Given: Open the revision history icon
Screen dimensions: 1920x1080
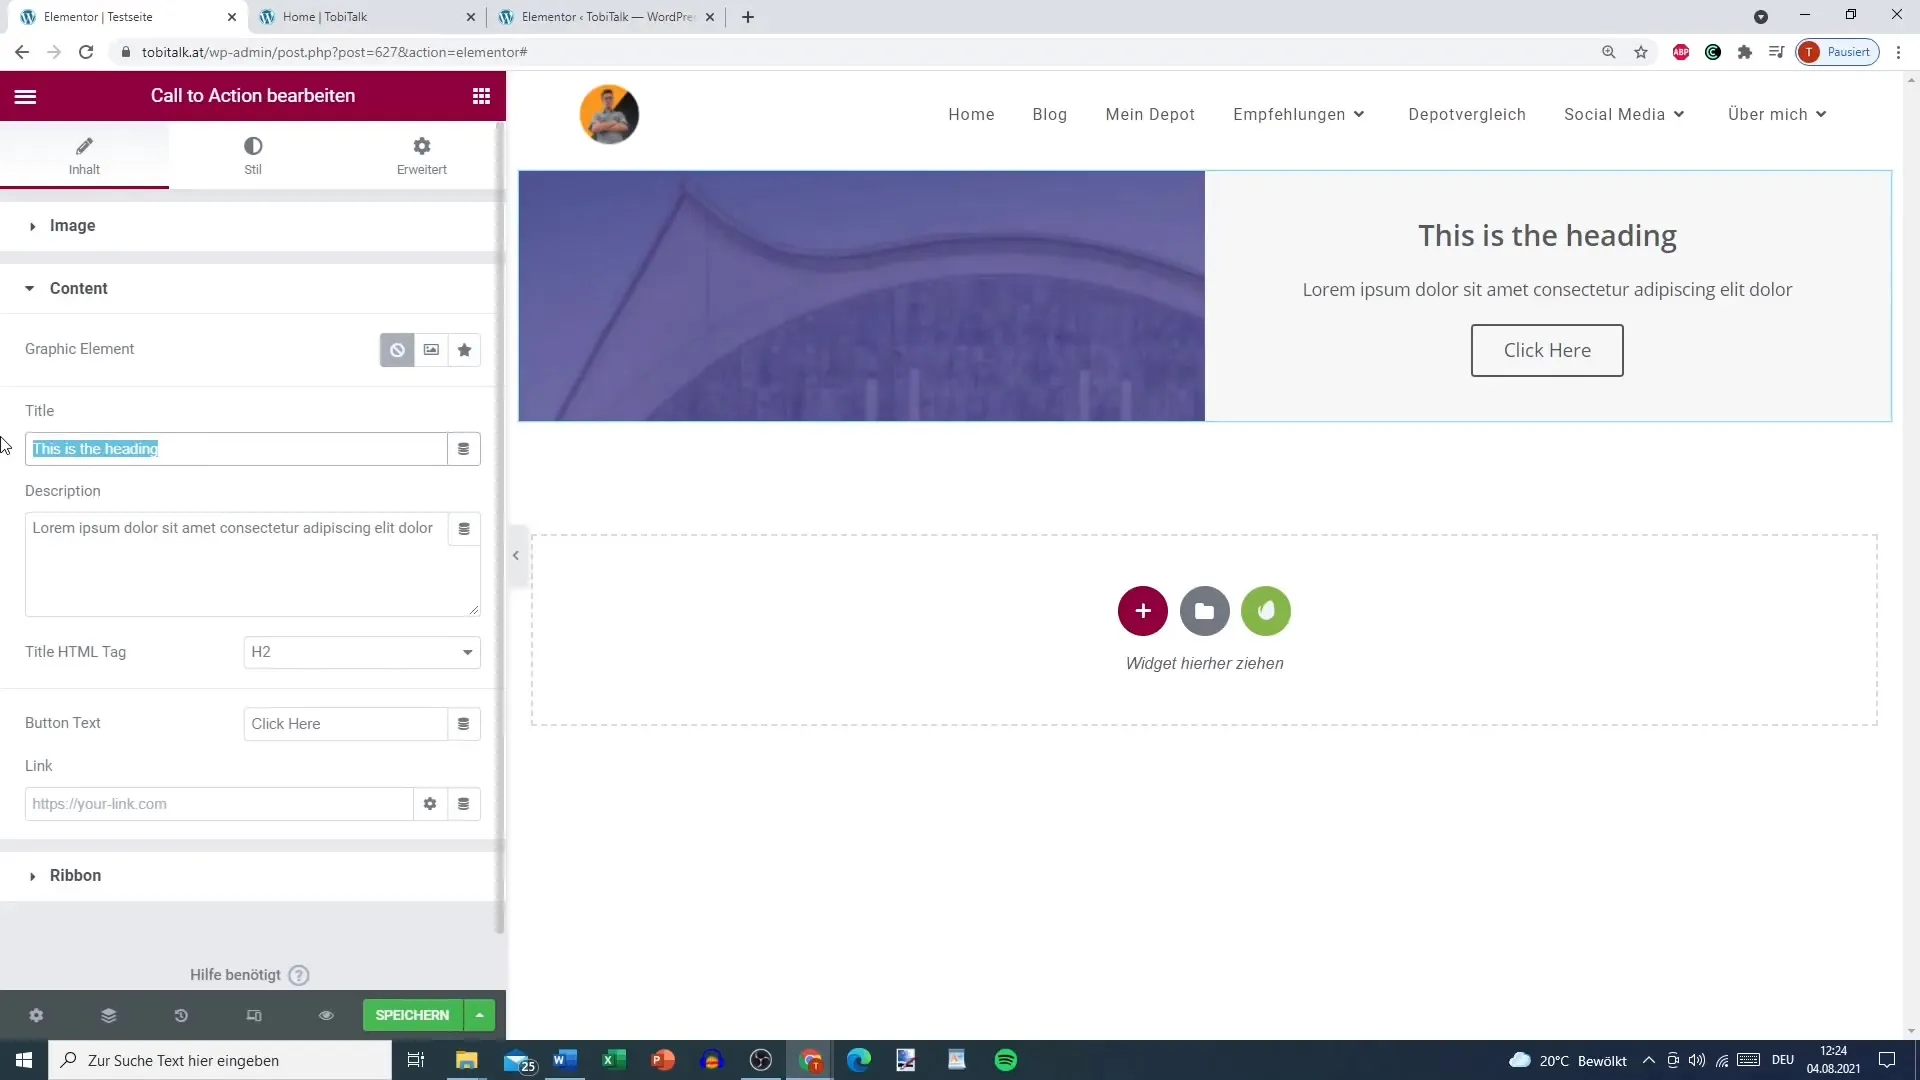Looking at the screenshot, I should click(x=181, y=1015).
